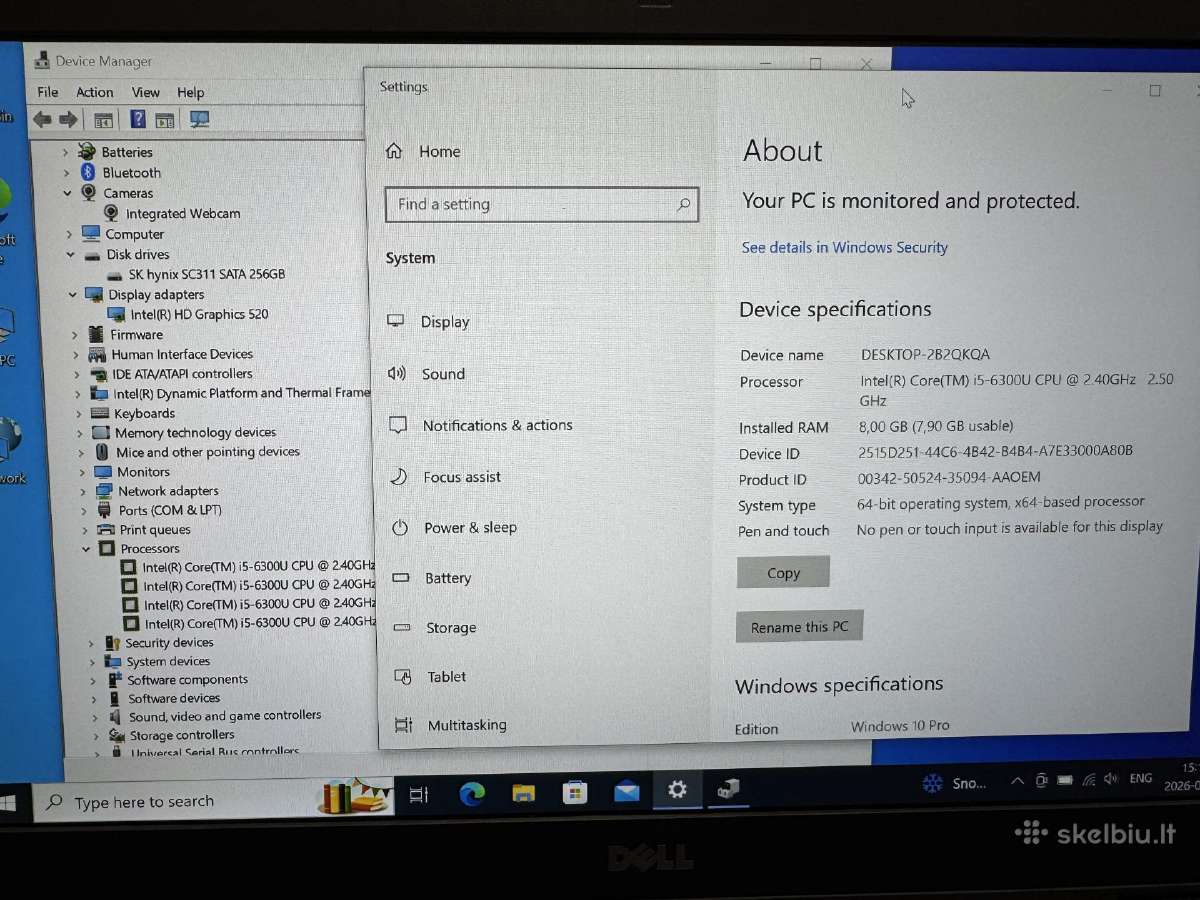Click the scan hardware monitor toolbar icon
1200x900 pixels.
tap(199, 120)
